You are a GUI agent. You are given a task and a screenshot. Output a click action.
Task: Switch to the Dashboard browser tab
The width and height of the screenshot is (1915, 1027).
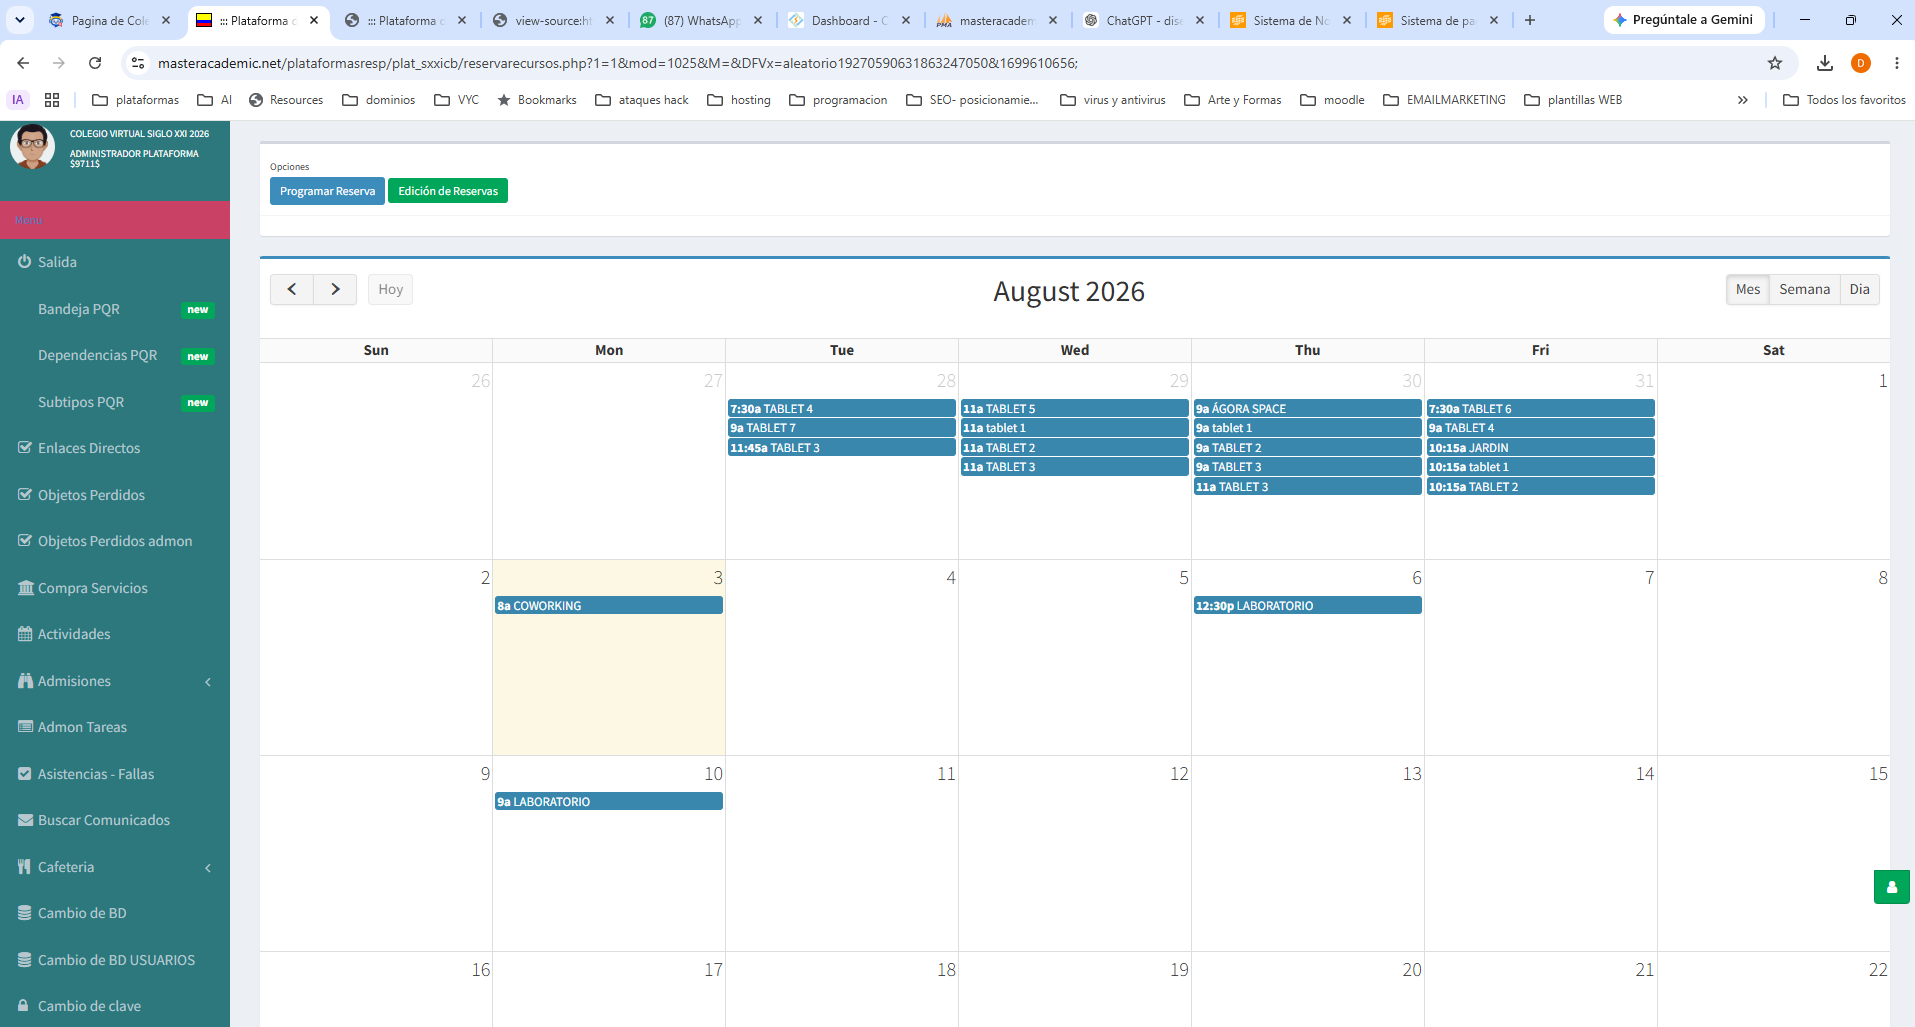tap(850, 20)
